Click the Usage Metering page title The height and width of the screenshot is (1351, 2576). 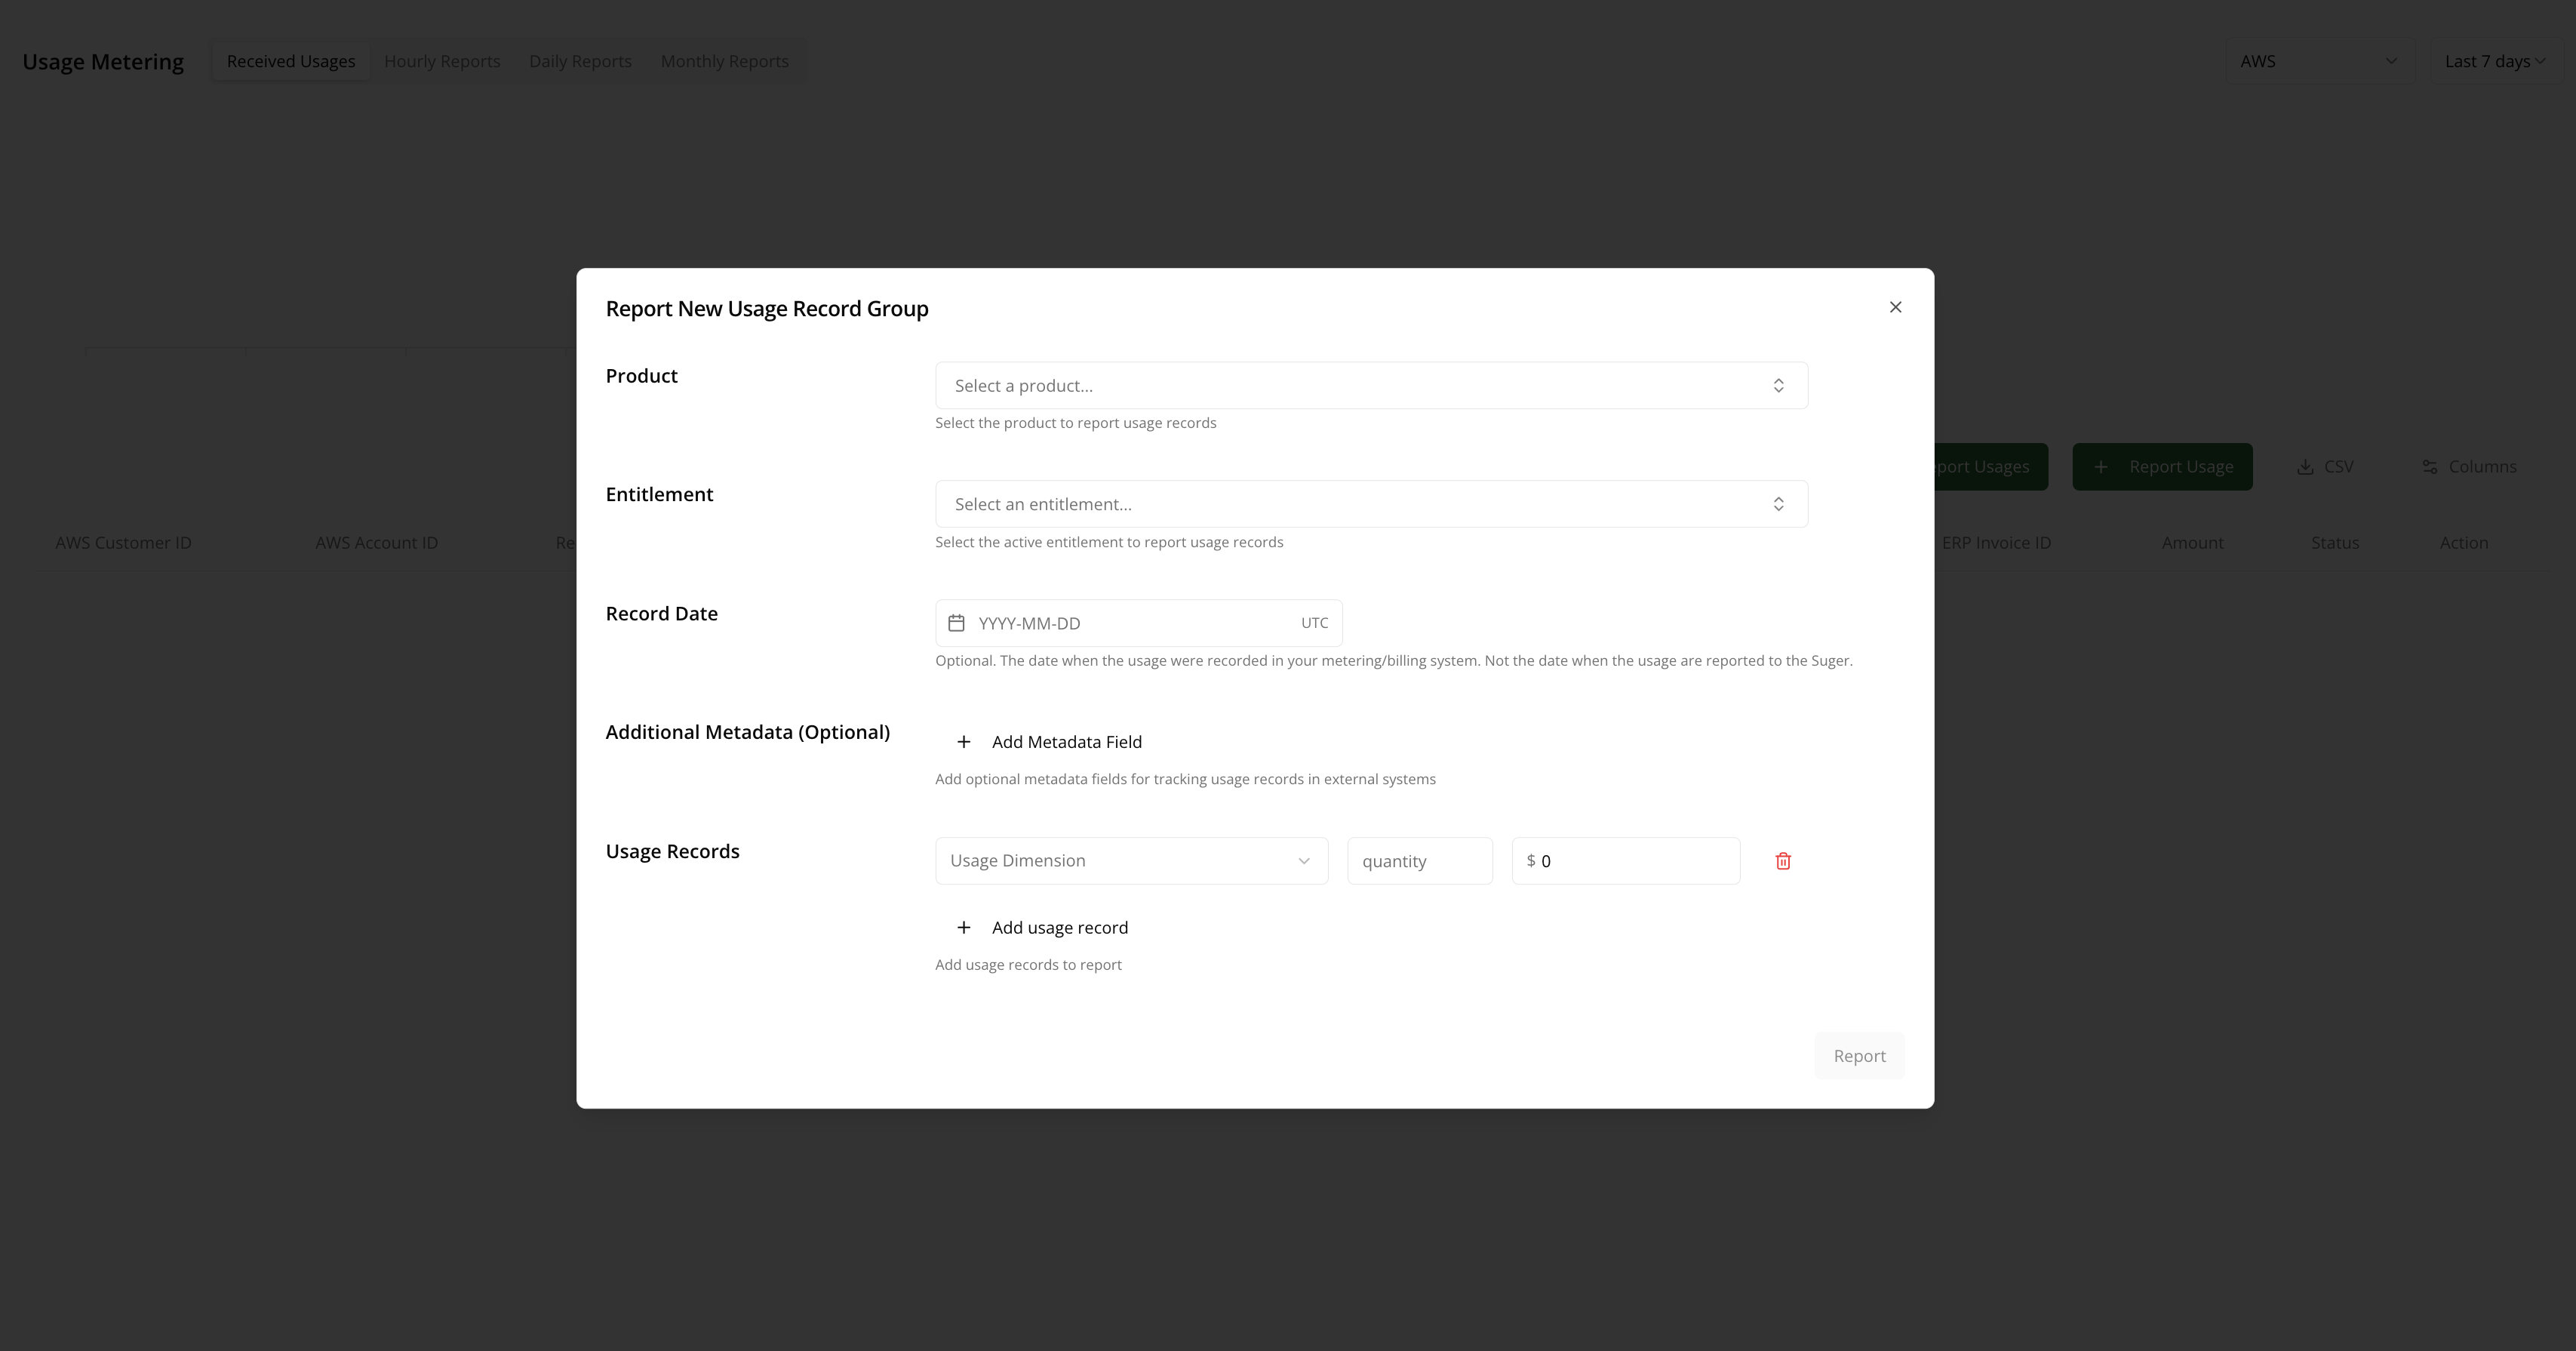click(x=103, y=62)
